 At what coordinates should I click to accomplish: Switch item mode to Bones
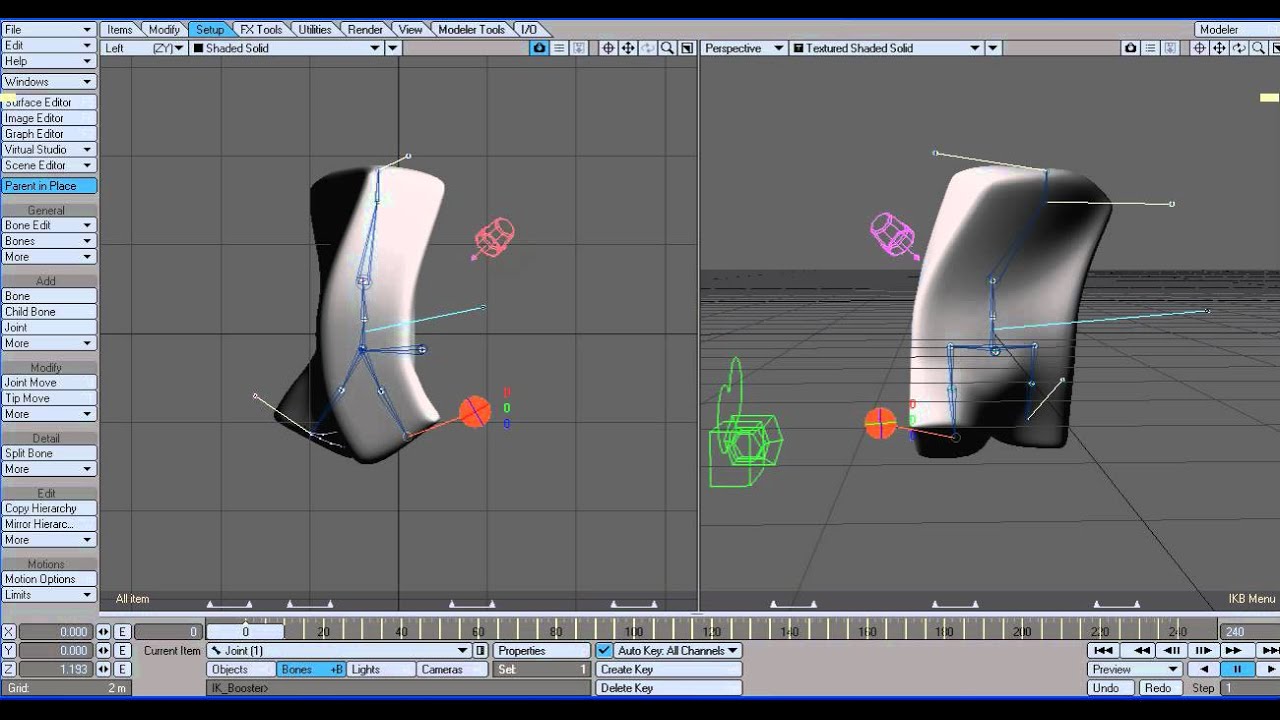312,669
